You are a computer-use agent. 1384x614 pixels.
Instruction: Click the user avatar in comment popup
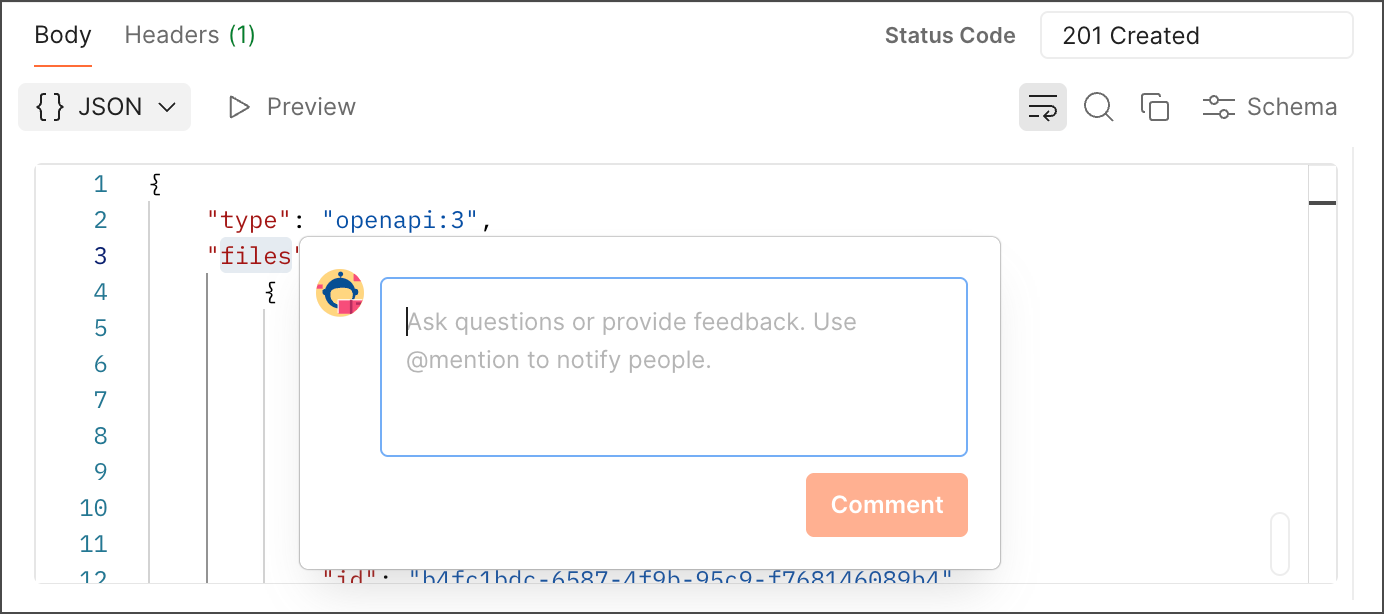click(x=340, y=294)
